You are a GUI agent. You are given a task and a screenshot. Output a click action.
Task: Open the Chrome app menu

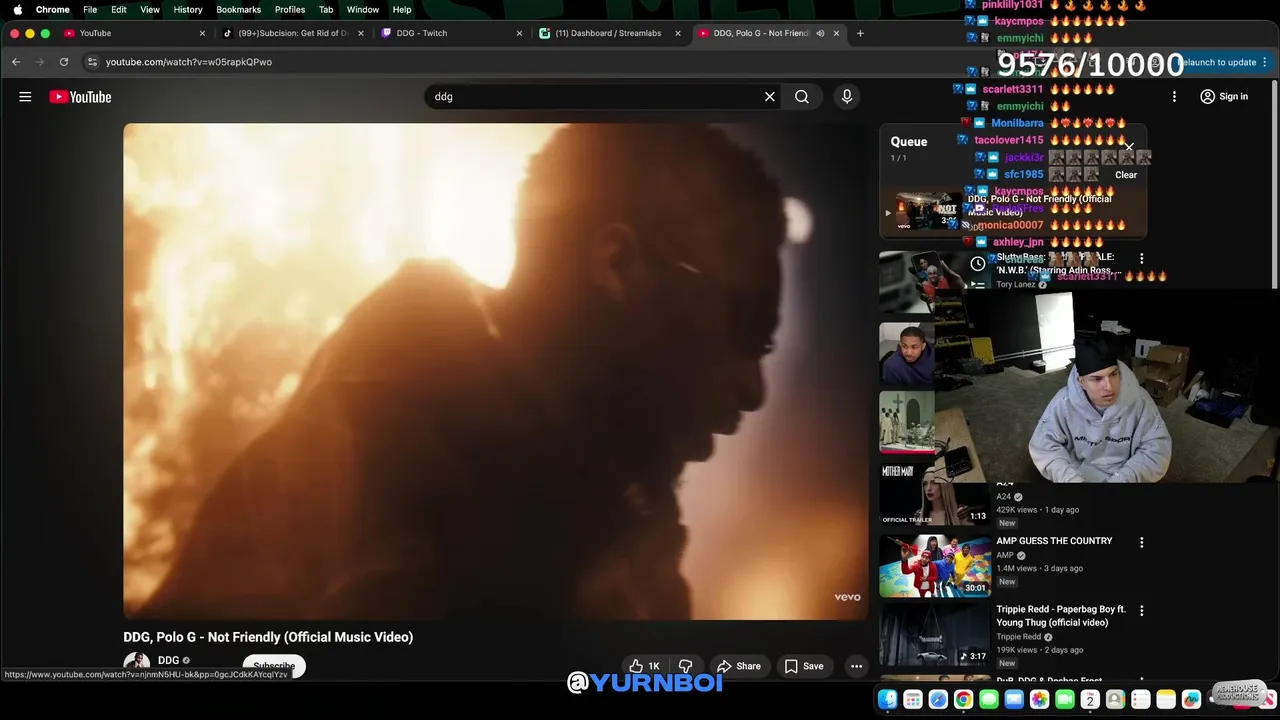pyautogui.click(x=52, y=9)
